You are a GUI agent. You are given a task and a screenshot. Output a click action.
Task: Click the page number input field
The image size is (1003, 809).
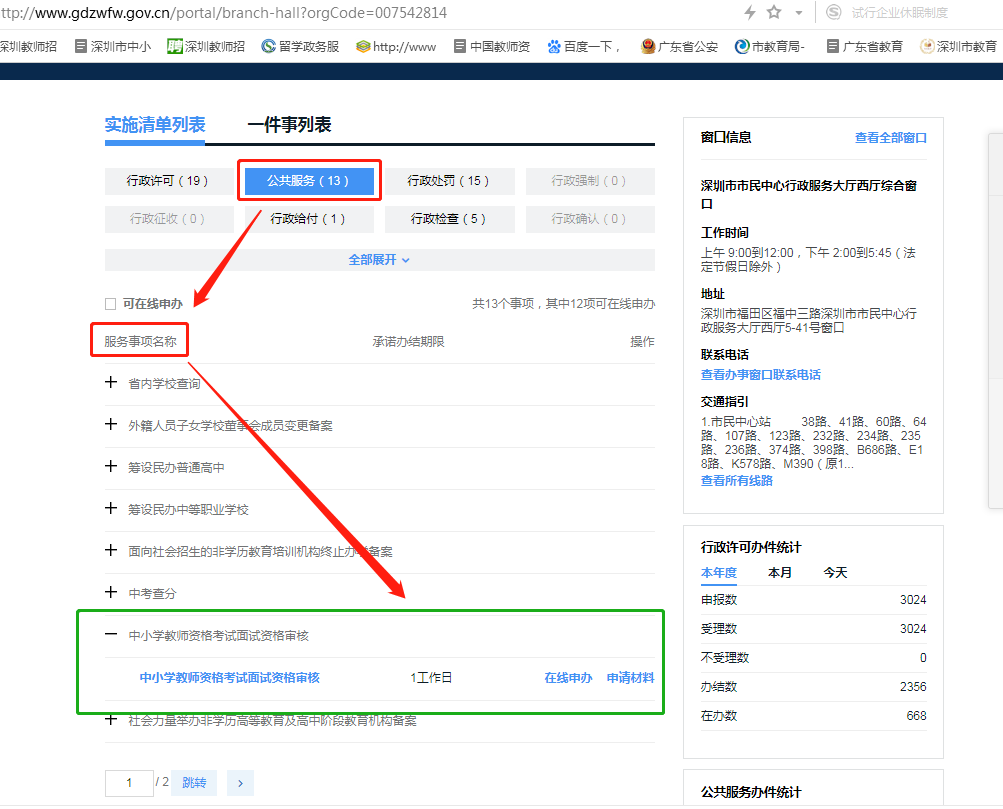click(x=127, y=782)
